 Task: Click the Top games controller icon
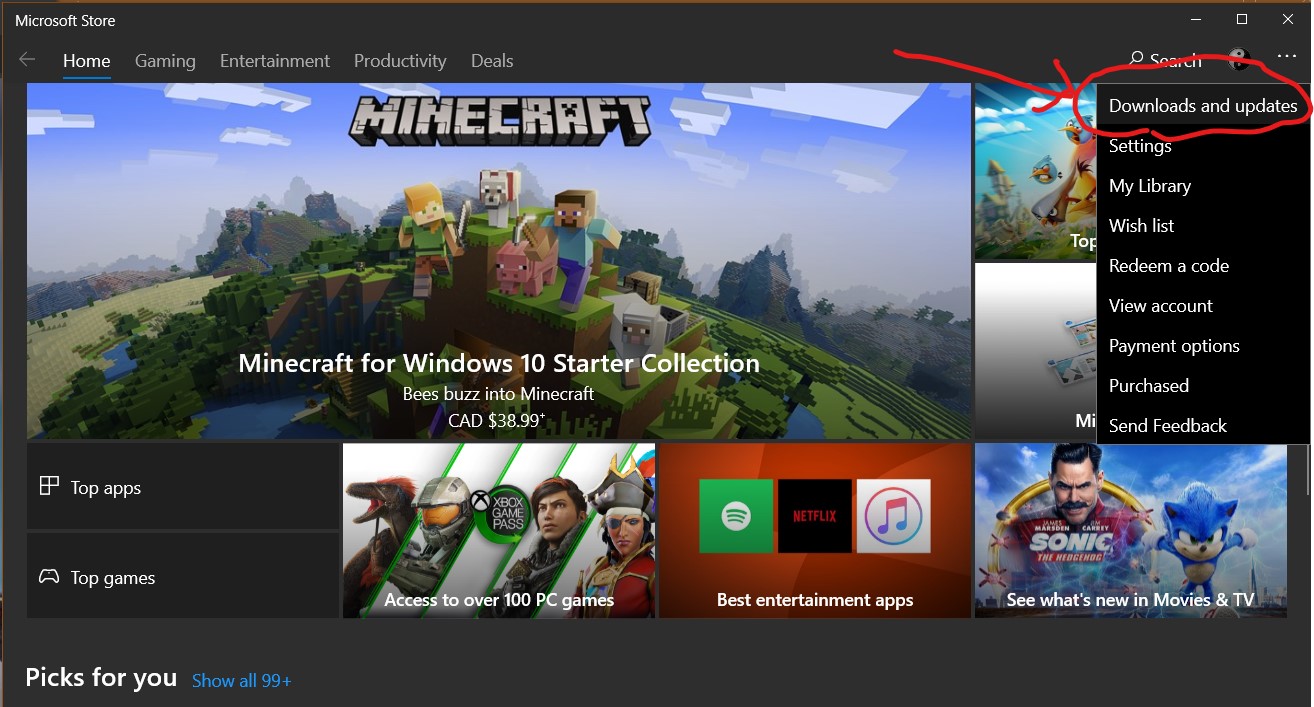tap(49, 577)
